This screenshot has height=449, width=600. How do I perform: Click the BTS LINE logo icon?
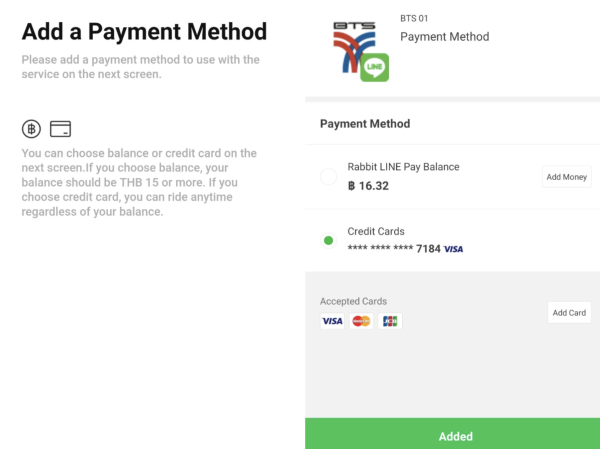coord(361,52)
